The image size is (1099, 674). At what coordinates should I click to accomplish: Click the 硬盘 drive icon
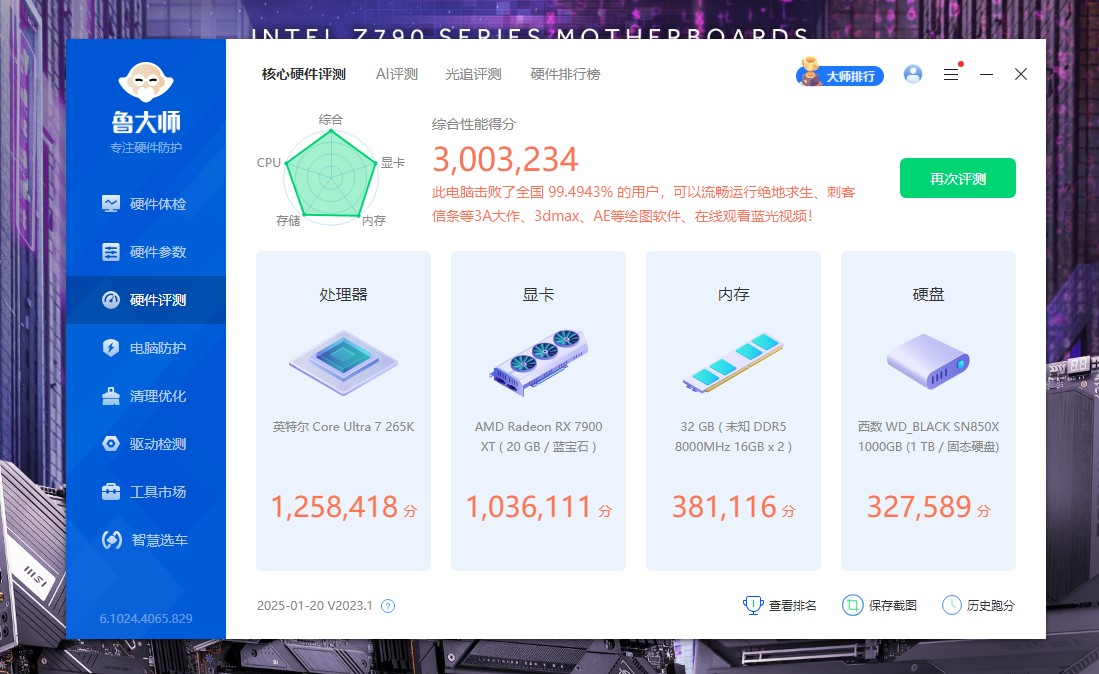click(x=928, y=362)
